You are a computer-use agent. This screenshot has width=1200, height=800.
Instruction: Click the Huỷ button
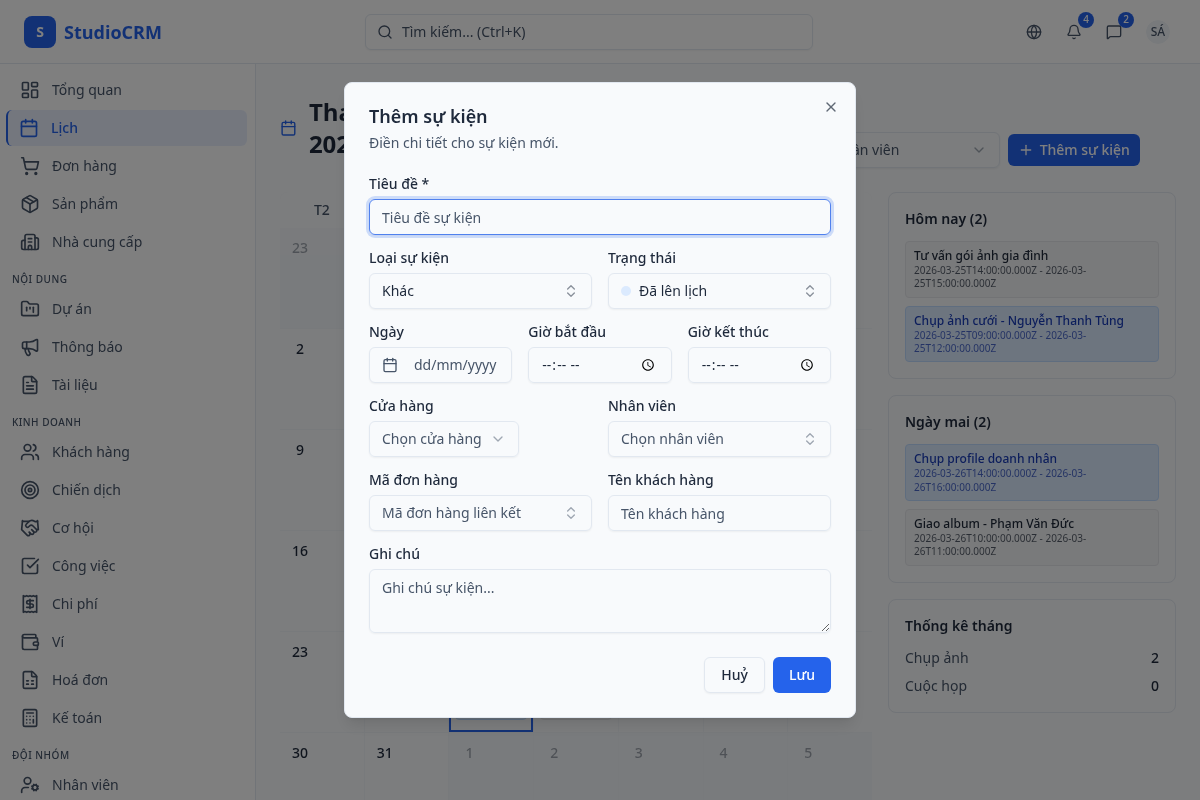[x=734, y=675]
